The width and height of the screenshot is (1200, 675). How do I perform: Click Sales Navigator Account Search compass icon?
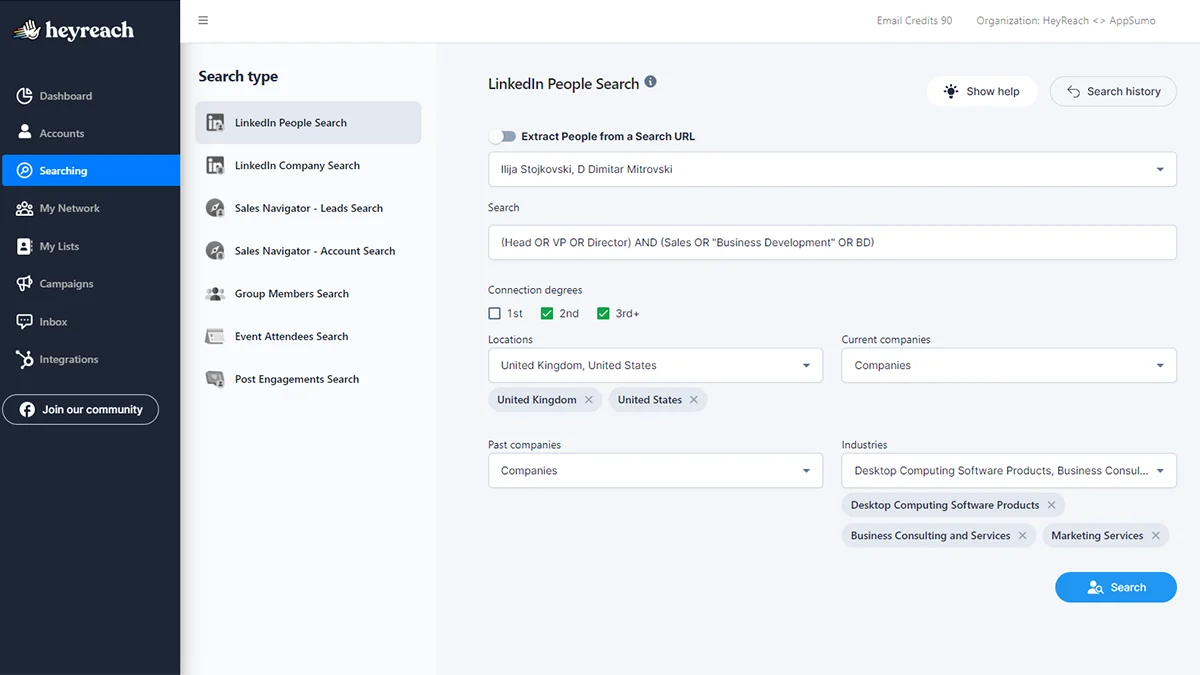click(215, 251)
